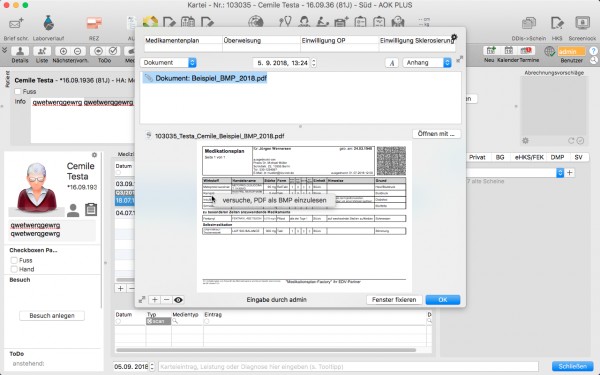
Task: Open the Dokument type dropdown
Action: click(168, 62)
